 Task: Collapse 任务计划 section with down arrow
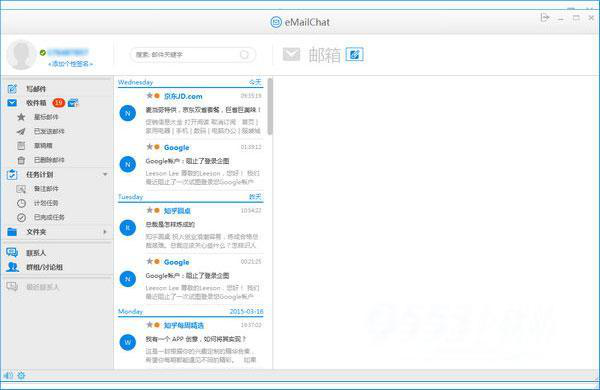[105, 175]
